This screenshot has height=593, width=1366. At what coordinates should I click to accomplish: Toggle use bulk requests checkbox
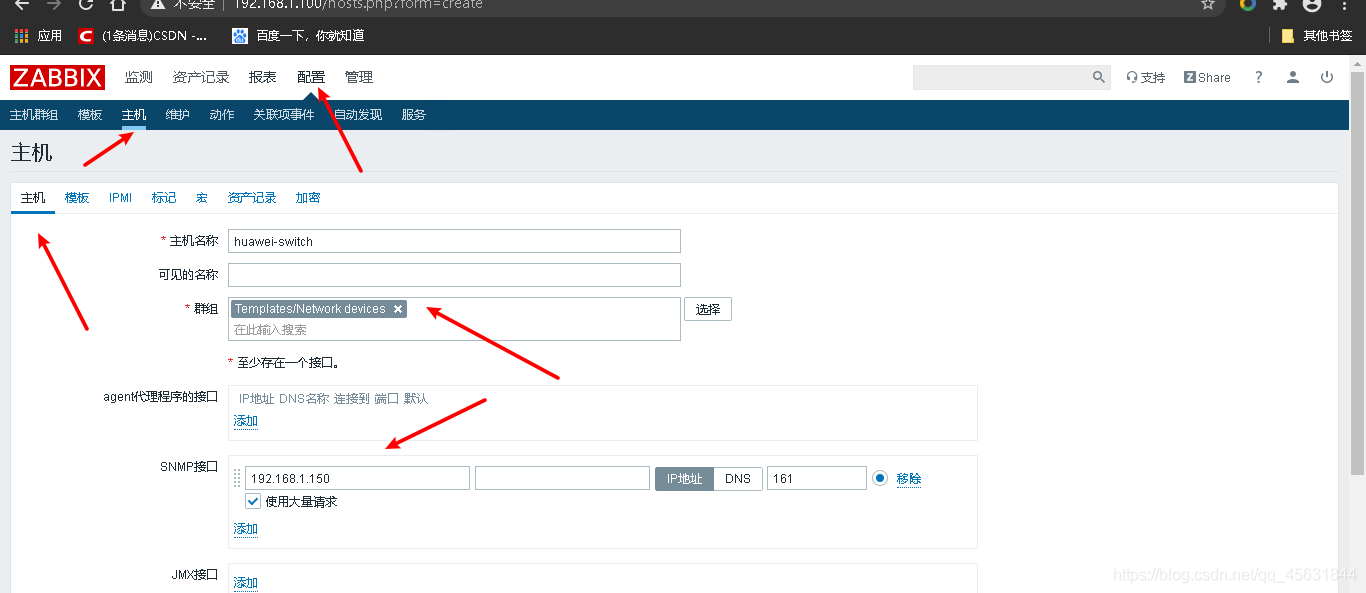coord(253,501)
